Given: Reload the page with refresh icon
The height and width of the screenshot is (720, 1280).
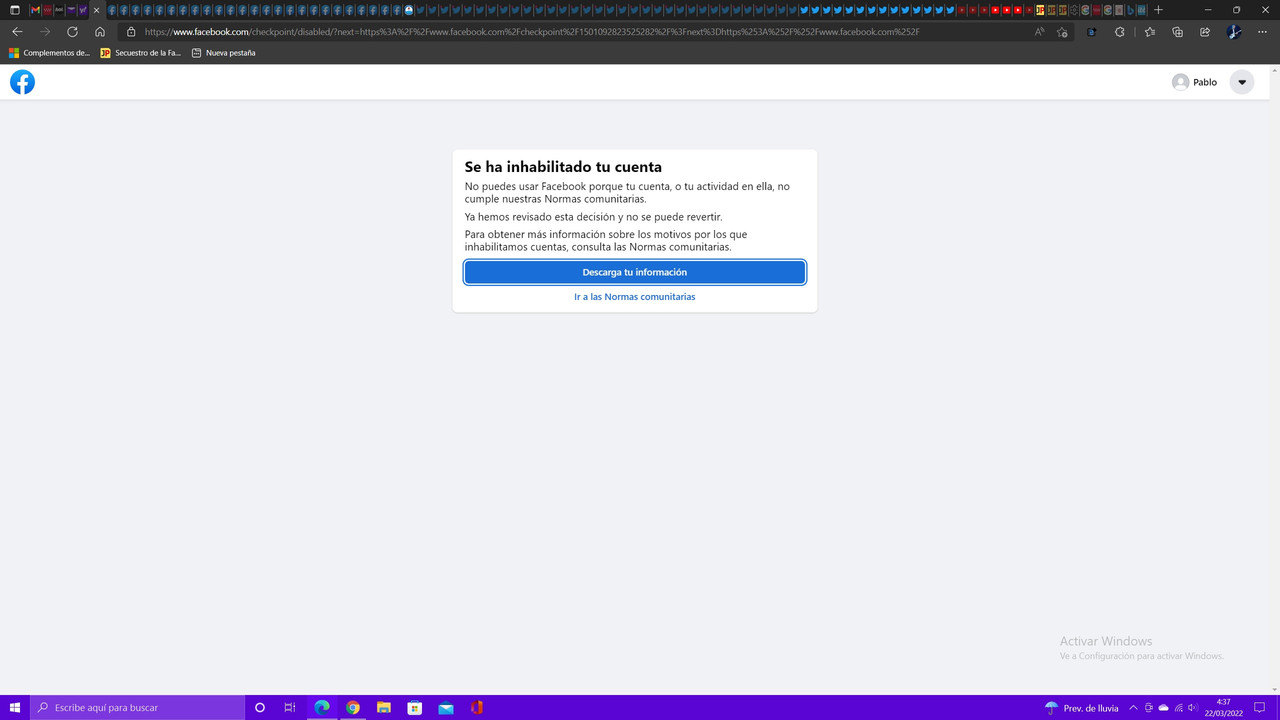Looking at the screenshot, I should 72,32.
